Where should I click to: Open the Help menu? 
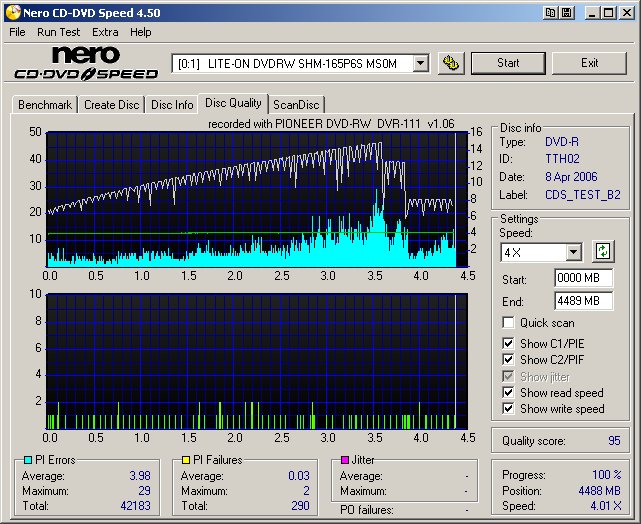[141, 32]
